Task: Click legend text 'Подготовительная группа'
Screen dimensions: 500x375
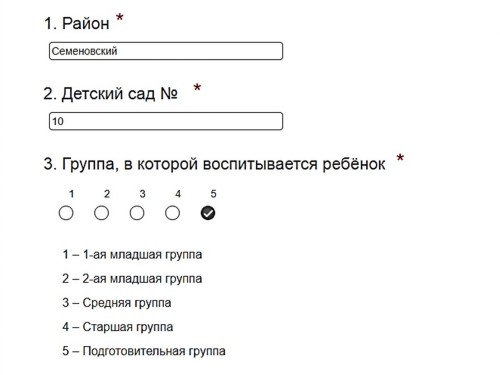Action: [154, 351]
